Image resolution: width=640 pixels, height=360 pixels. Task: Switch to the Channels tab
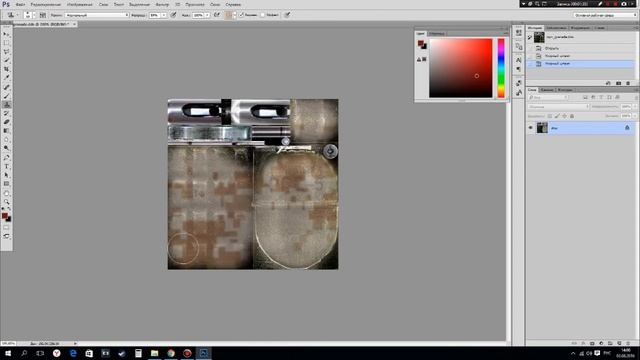tap(547, 90)
